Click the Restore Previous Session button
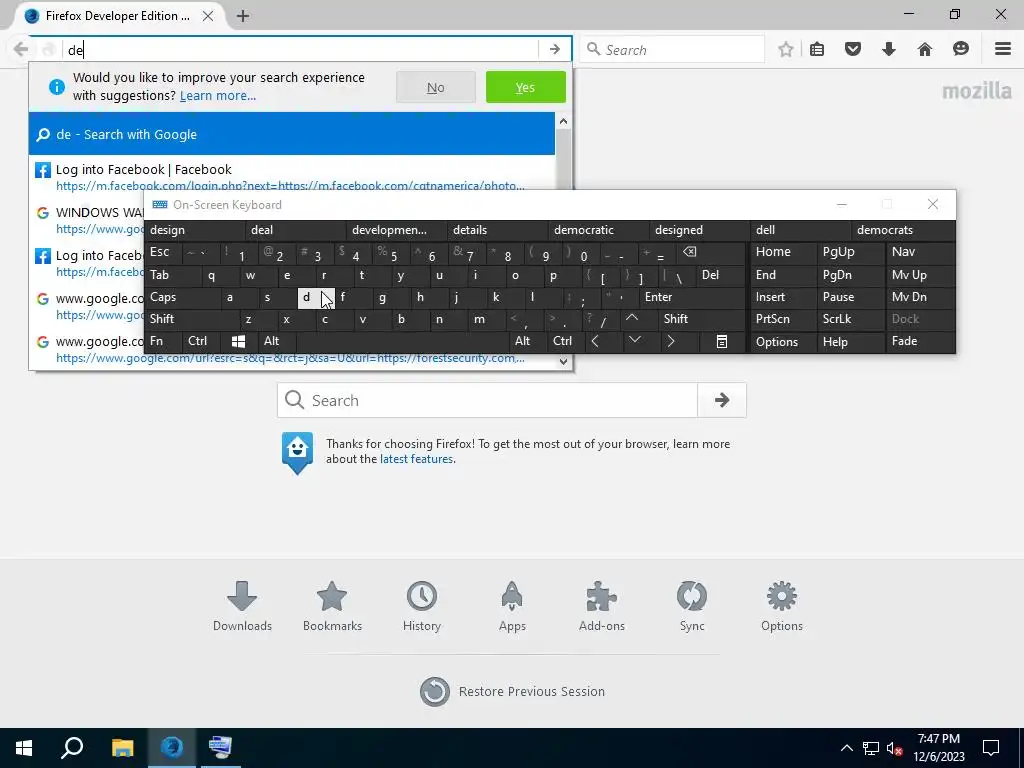This screenshot has height=768, width=1024. (513, 692)
